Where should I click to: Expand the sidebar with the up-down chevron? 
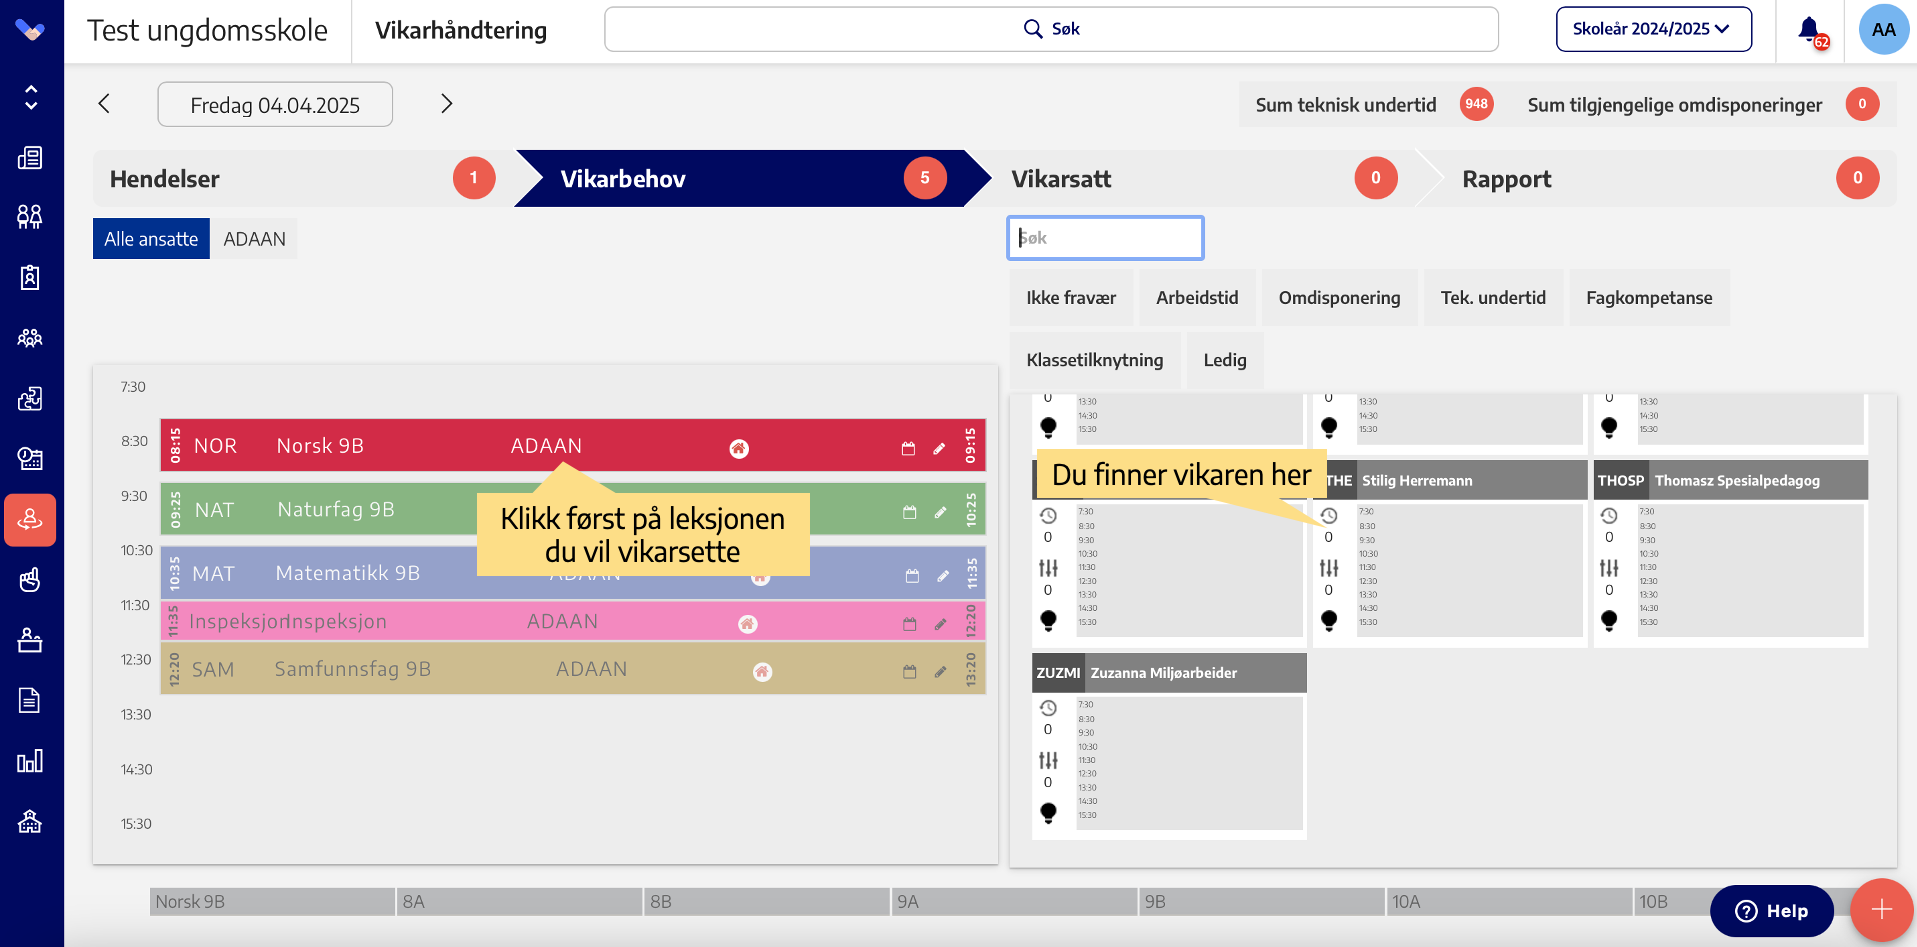pyautogui.click(x=30, y=97)
